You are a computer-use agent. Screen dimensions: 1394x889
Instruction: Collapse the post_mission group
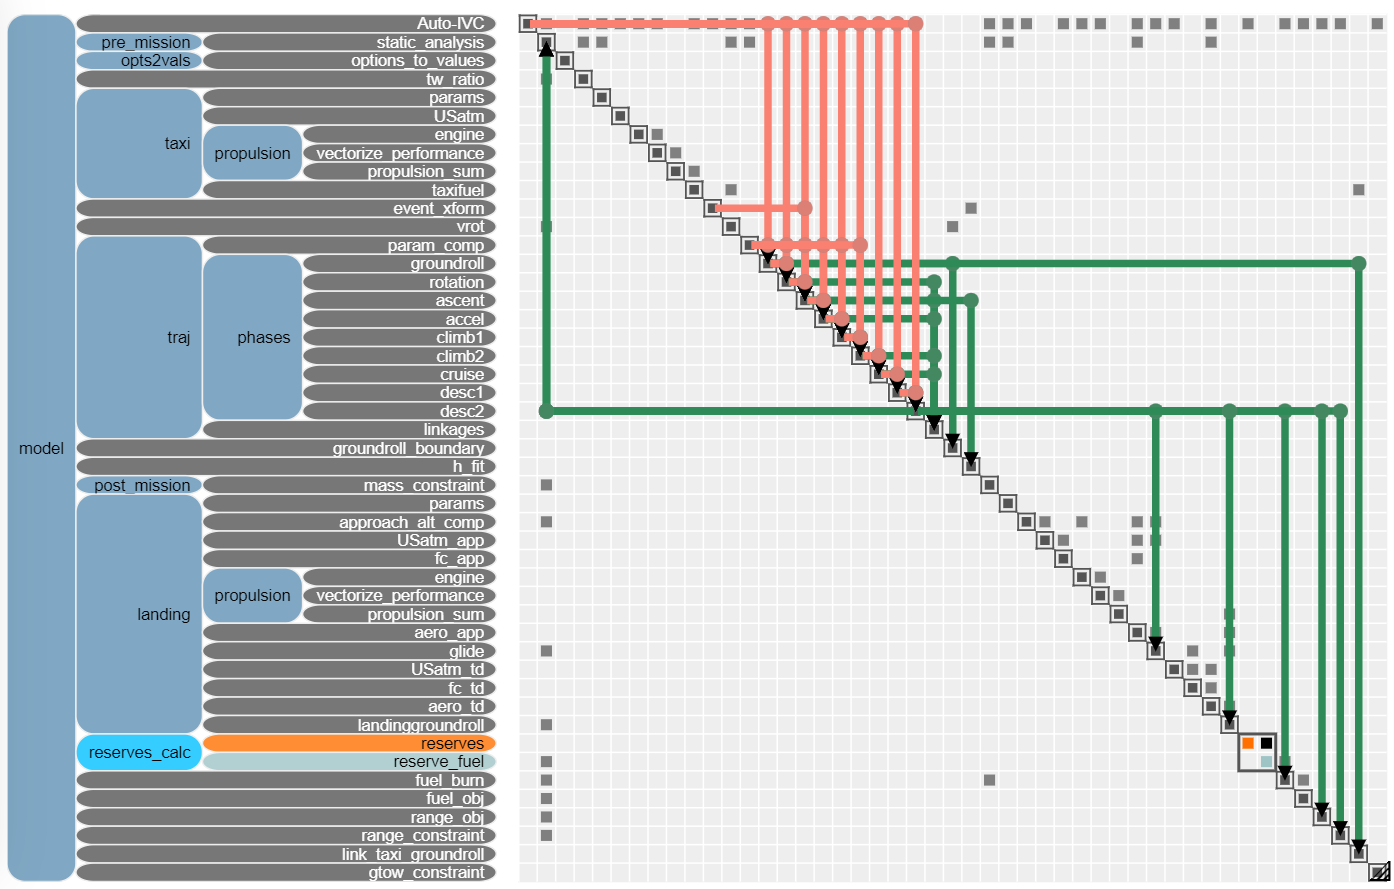pos(140,485)
